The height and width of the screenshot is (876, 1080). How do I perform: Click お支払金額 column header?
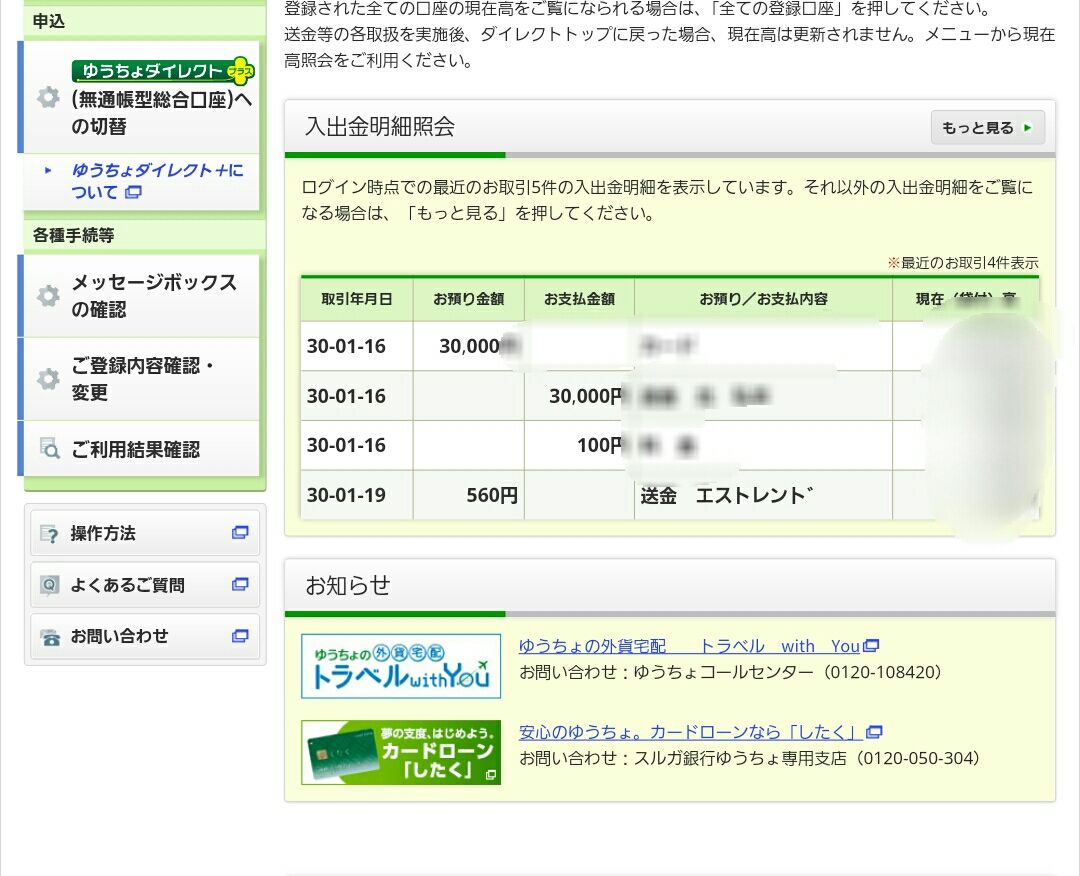tap(579, 299)
